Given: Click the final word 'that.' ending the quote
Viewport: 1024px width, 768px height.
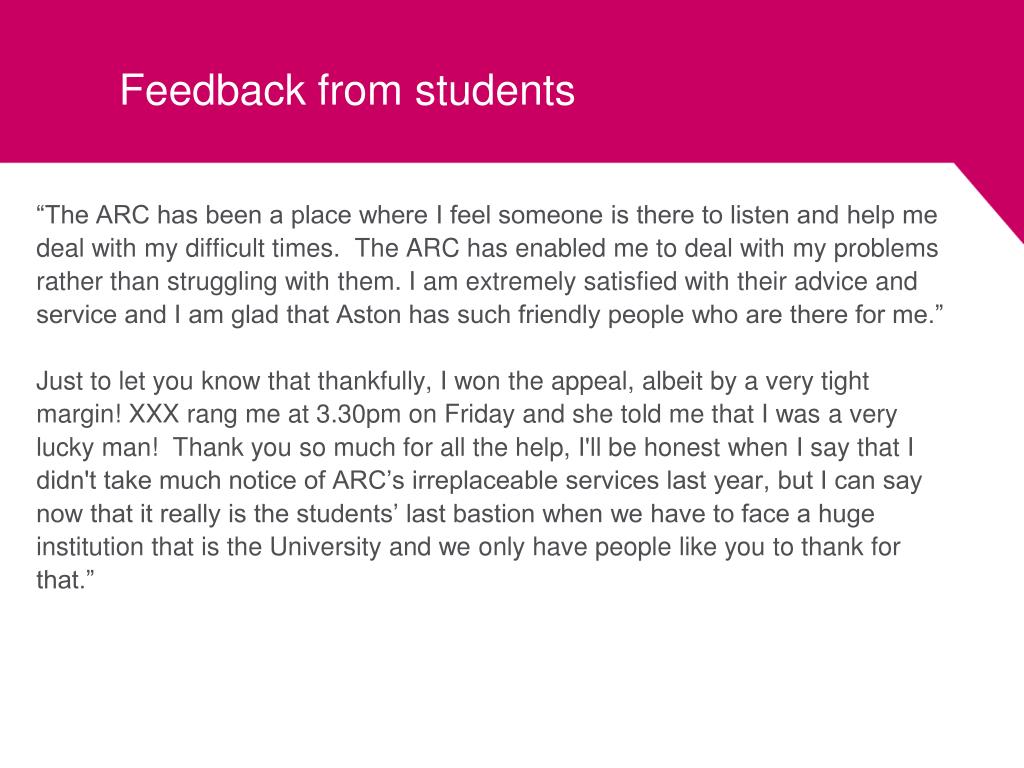Looking at the screenshot, I should pyautogui.click(x=65, y=580).
